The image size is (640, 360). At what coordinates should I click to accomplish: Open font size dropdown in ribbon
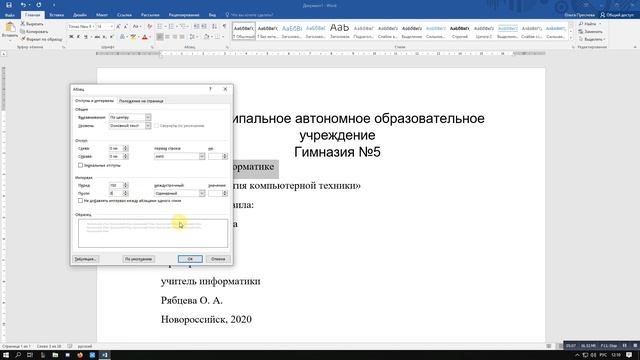(111, 27)
